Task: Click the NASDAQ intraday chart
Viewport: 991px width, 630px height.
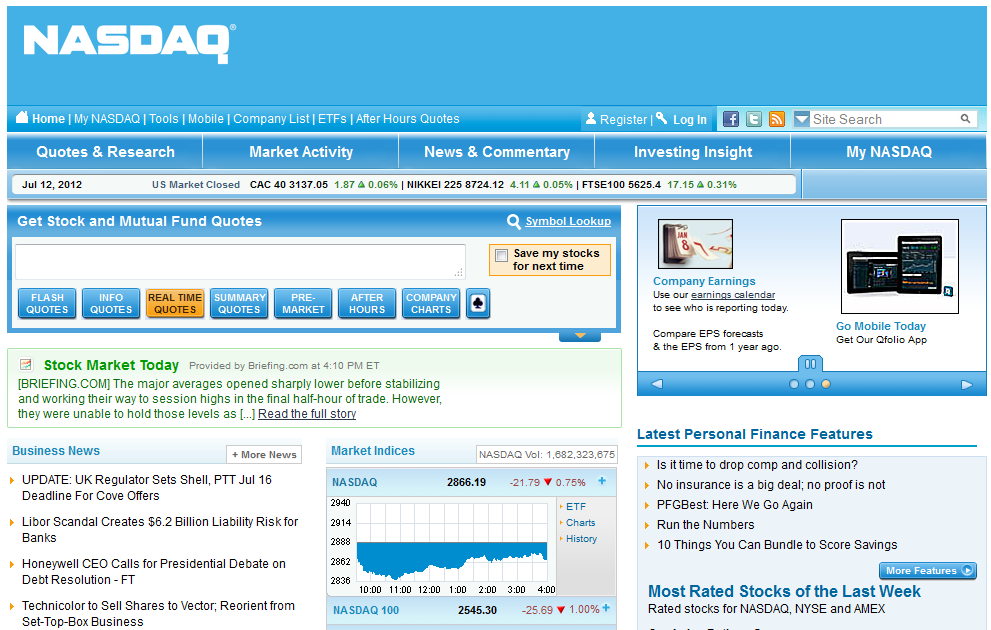Action: pos(452,544)
